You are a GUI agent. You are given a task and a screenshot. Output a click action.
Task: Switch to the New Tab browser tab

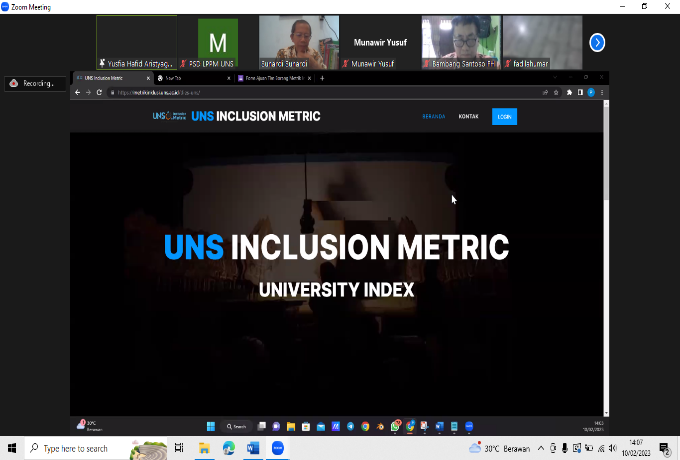point(191,78)
